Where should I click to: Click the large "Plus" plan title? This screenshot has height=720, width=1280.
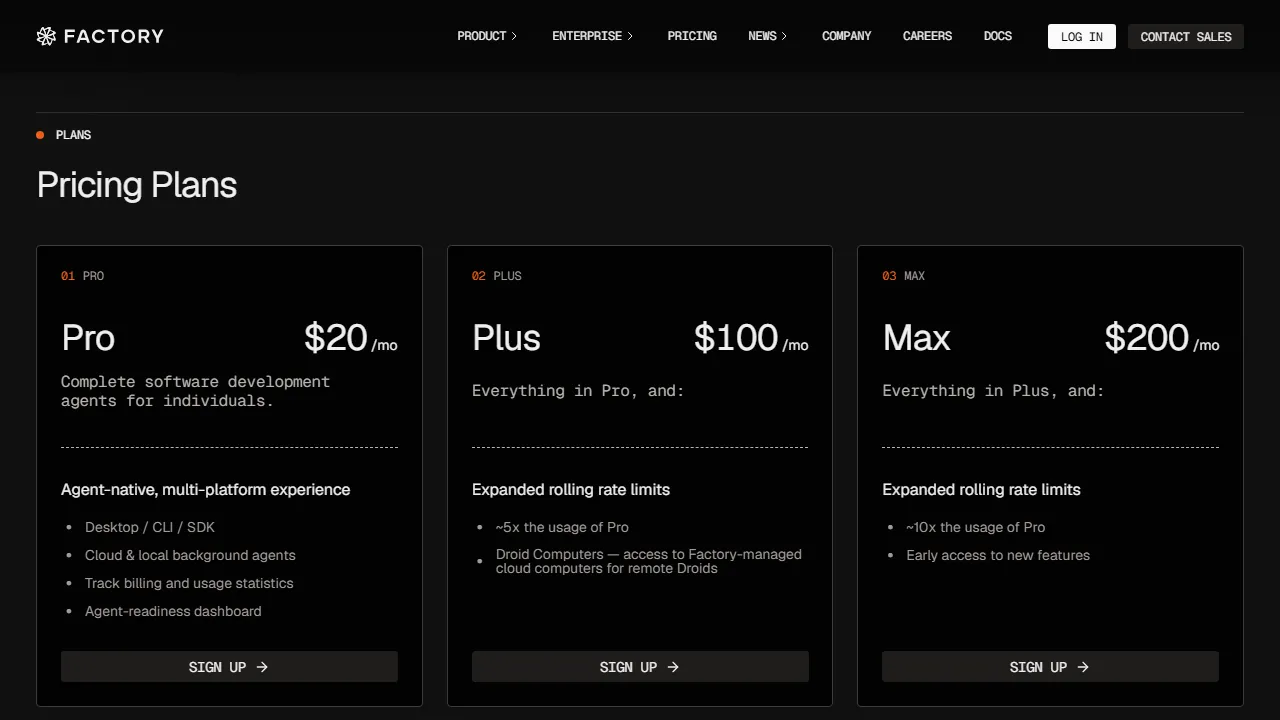pyautogui.click(x=506, y=338)
